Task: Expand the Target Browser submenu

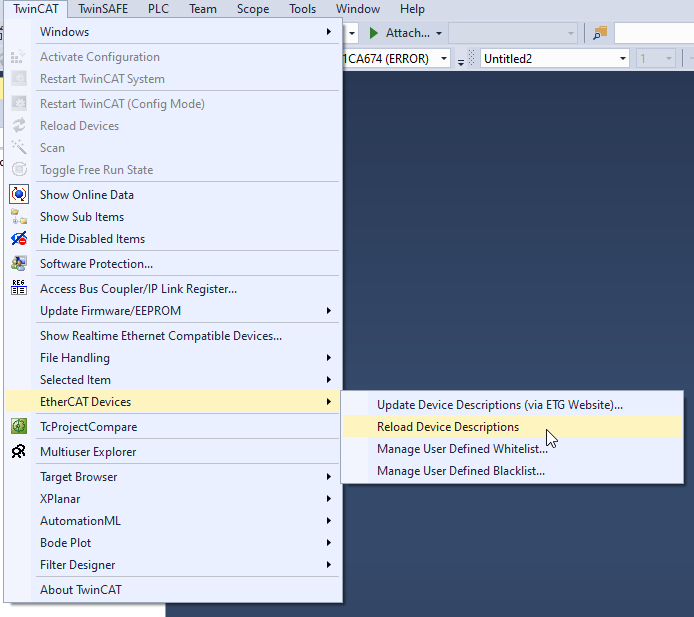Action: (x=174, y=477)
